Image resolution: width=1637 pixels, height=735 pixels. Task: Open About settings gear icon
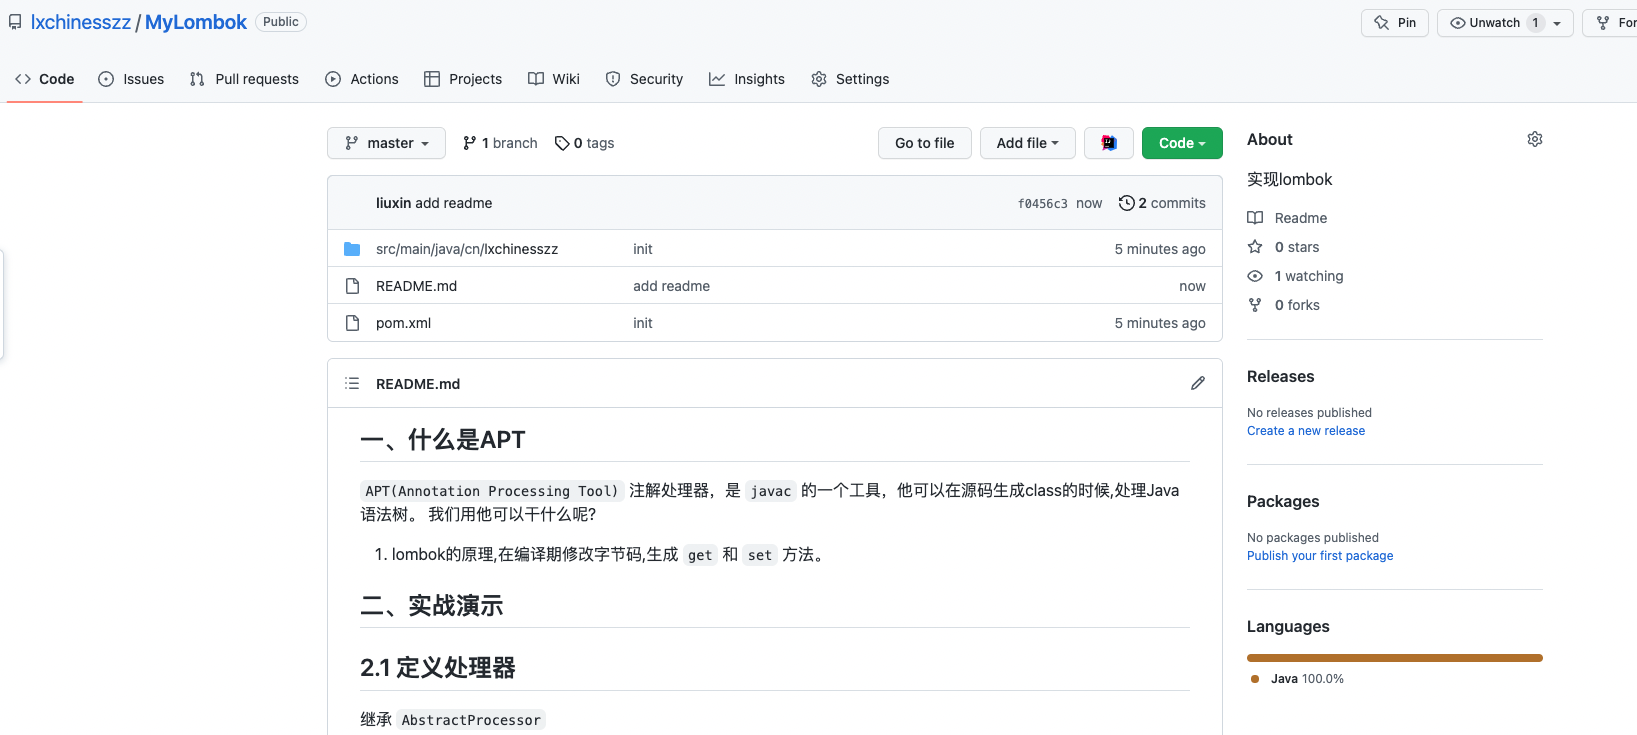coord(1535,139)
